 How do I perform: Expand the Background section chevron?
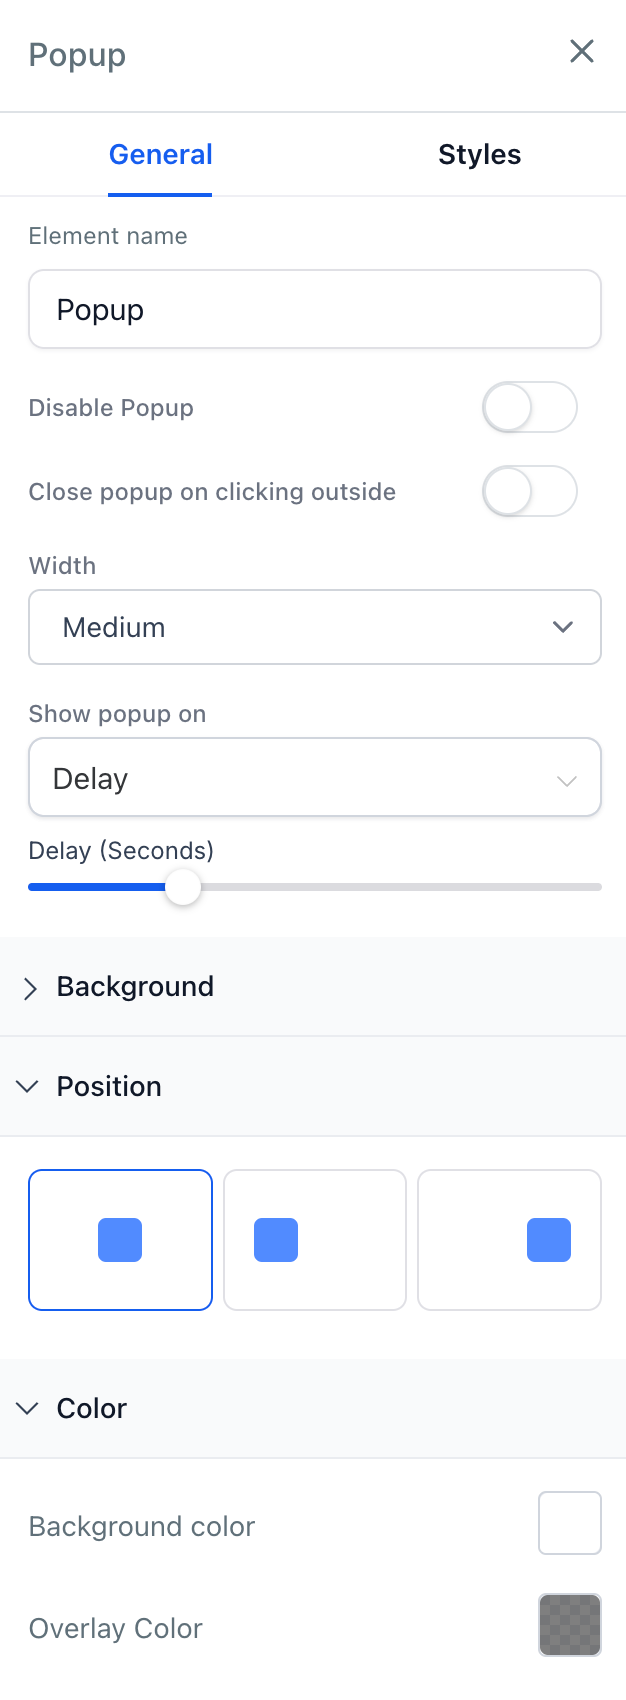point(30,988)
